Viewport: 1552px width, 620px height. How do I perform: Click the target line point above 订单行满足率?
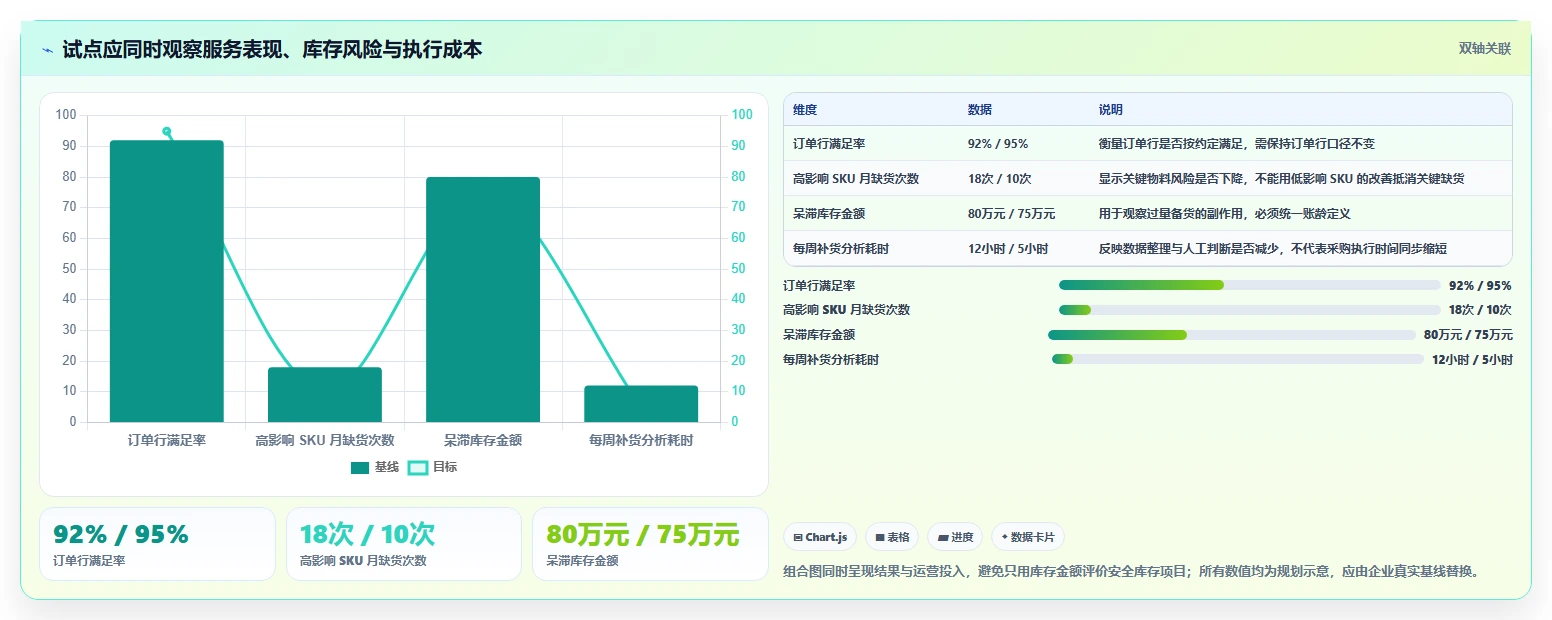167,131
